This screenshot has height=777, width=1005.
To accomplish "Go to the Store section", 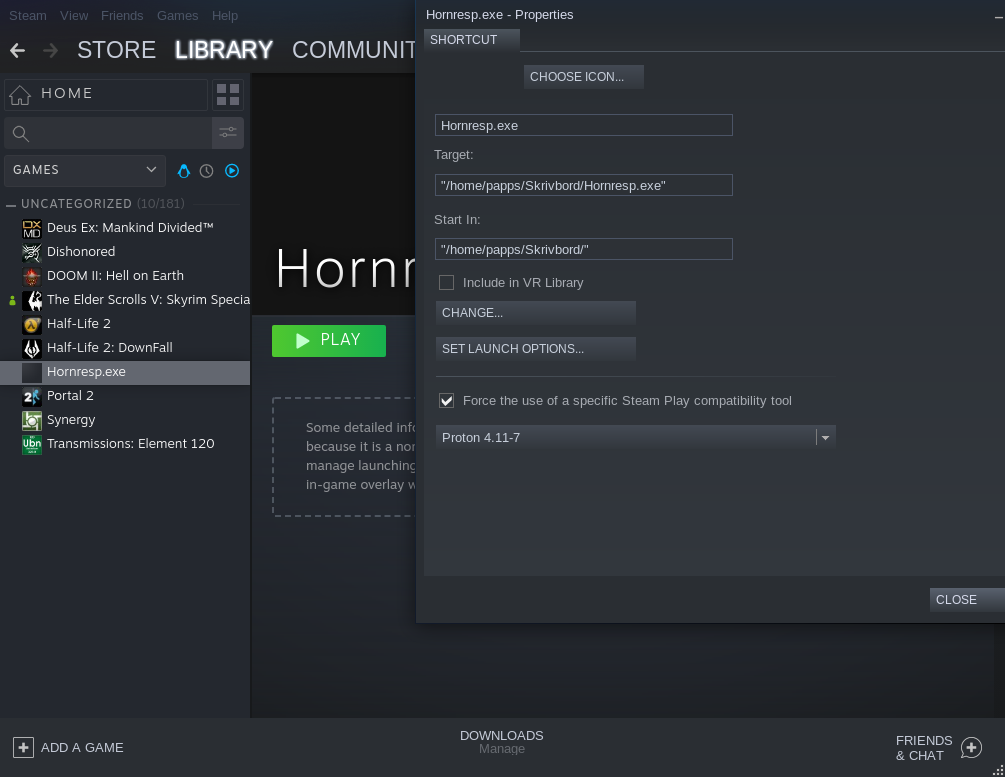I will 117,50.
